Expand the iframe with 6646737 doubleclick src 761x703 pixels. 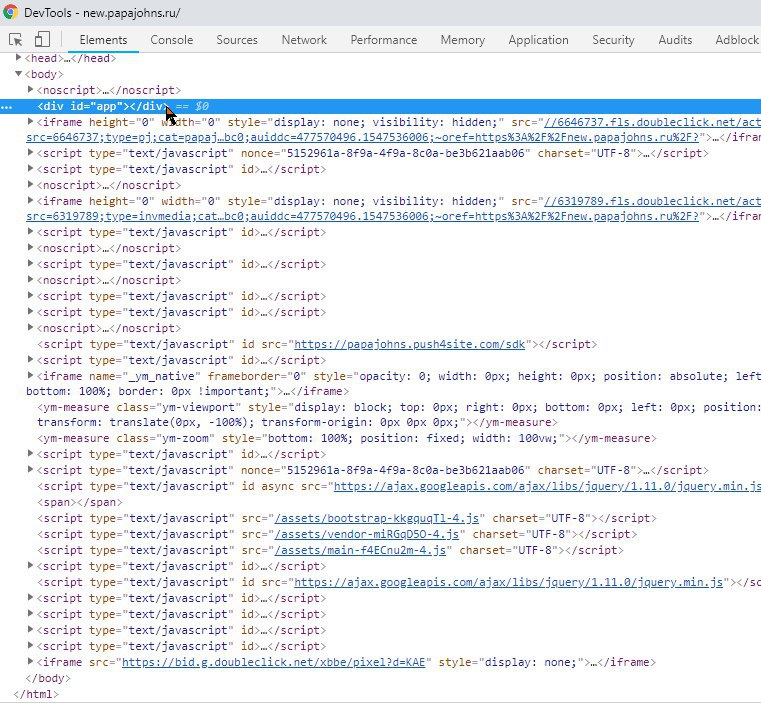(x=31, y=121)
